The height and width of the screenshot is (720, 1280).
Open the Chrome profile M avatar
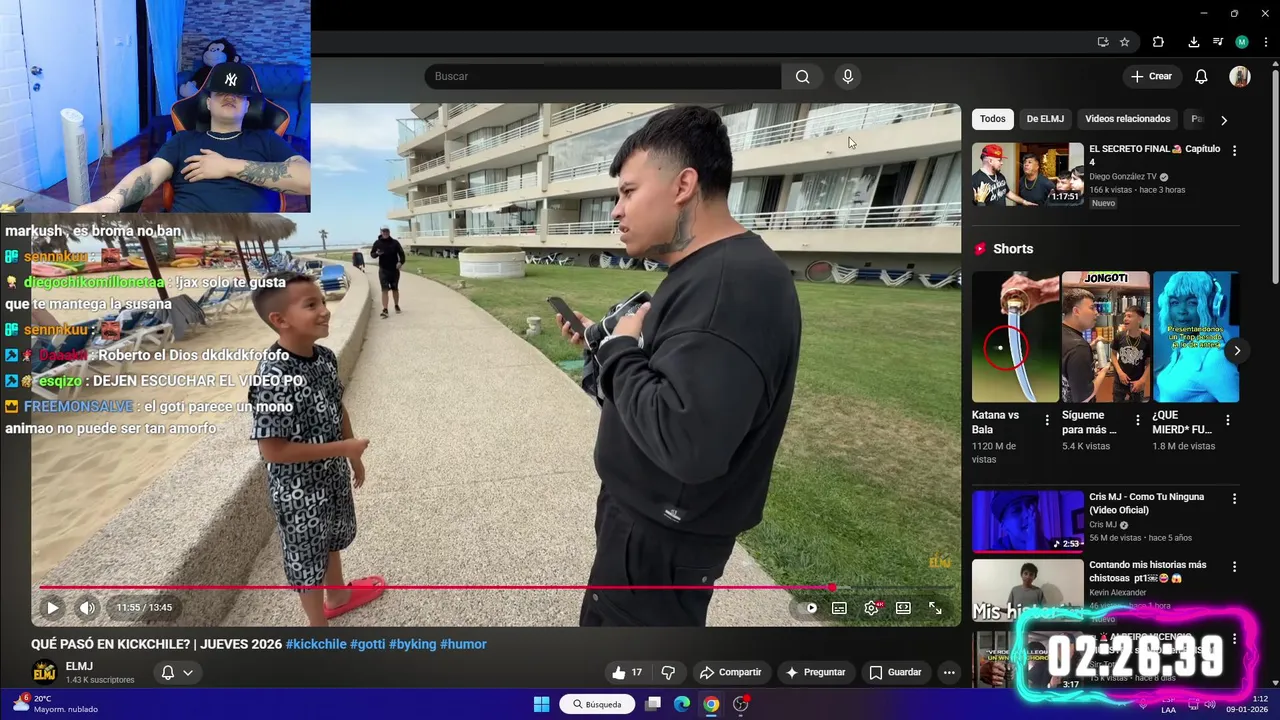click(1241, 42)
